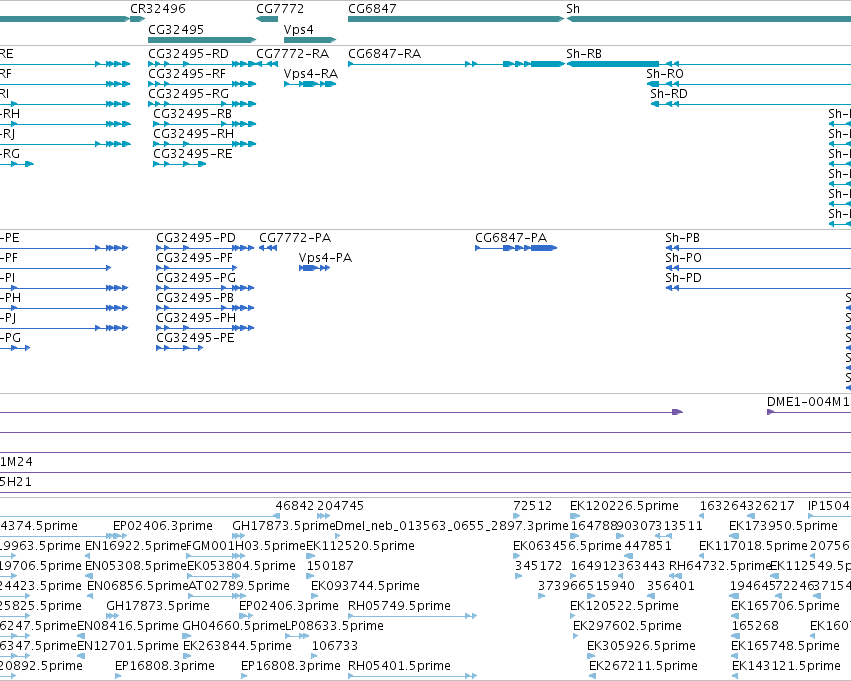Open the EST labeled 72512
The height and width of the screenshot is (681, 851).
tap(532, 506)
